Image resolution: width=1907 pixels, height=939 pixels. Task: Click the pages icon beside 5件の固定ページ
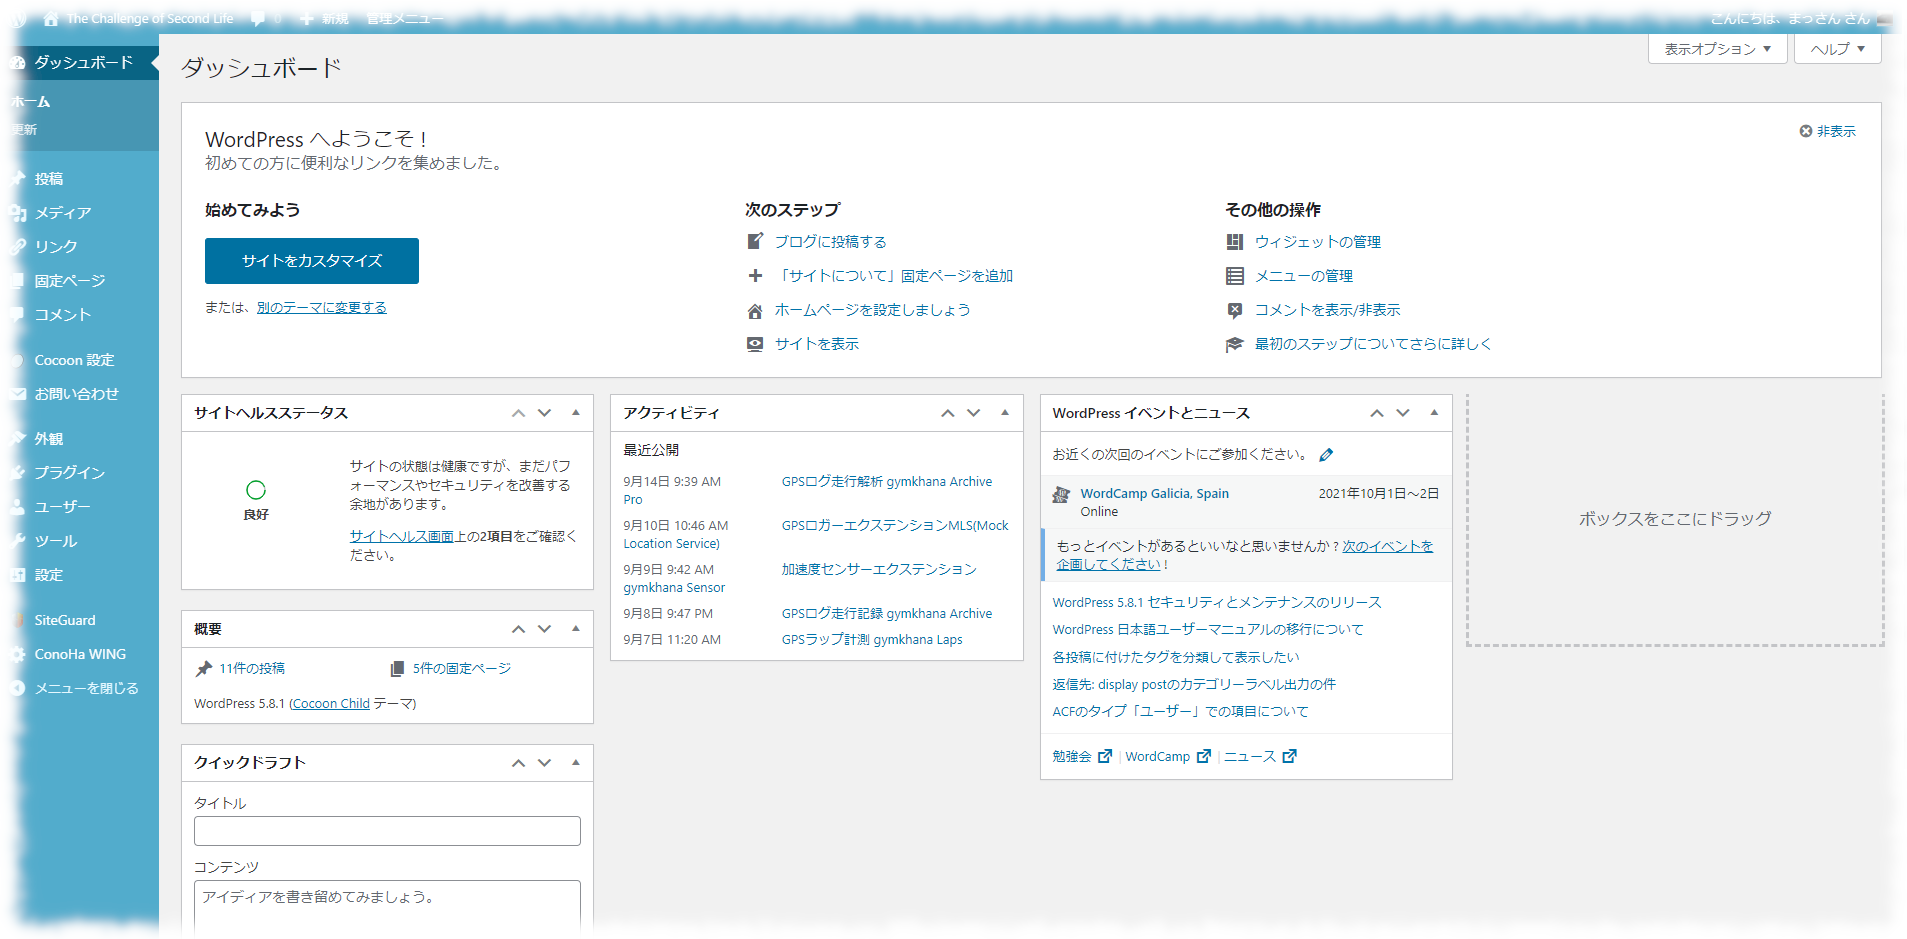point(397,669)
